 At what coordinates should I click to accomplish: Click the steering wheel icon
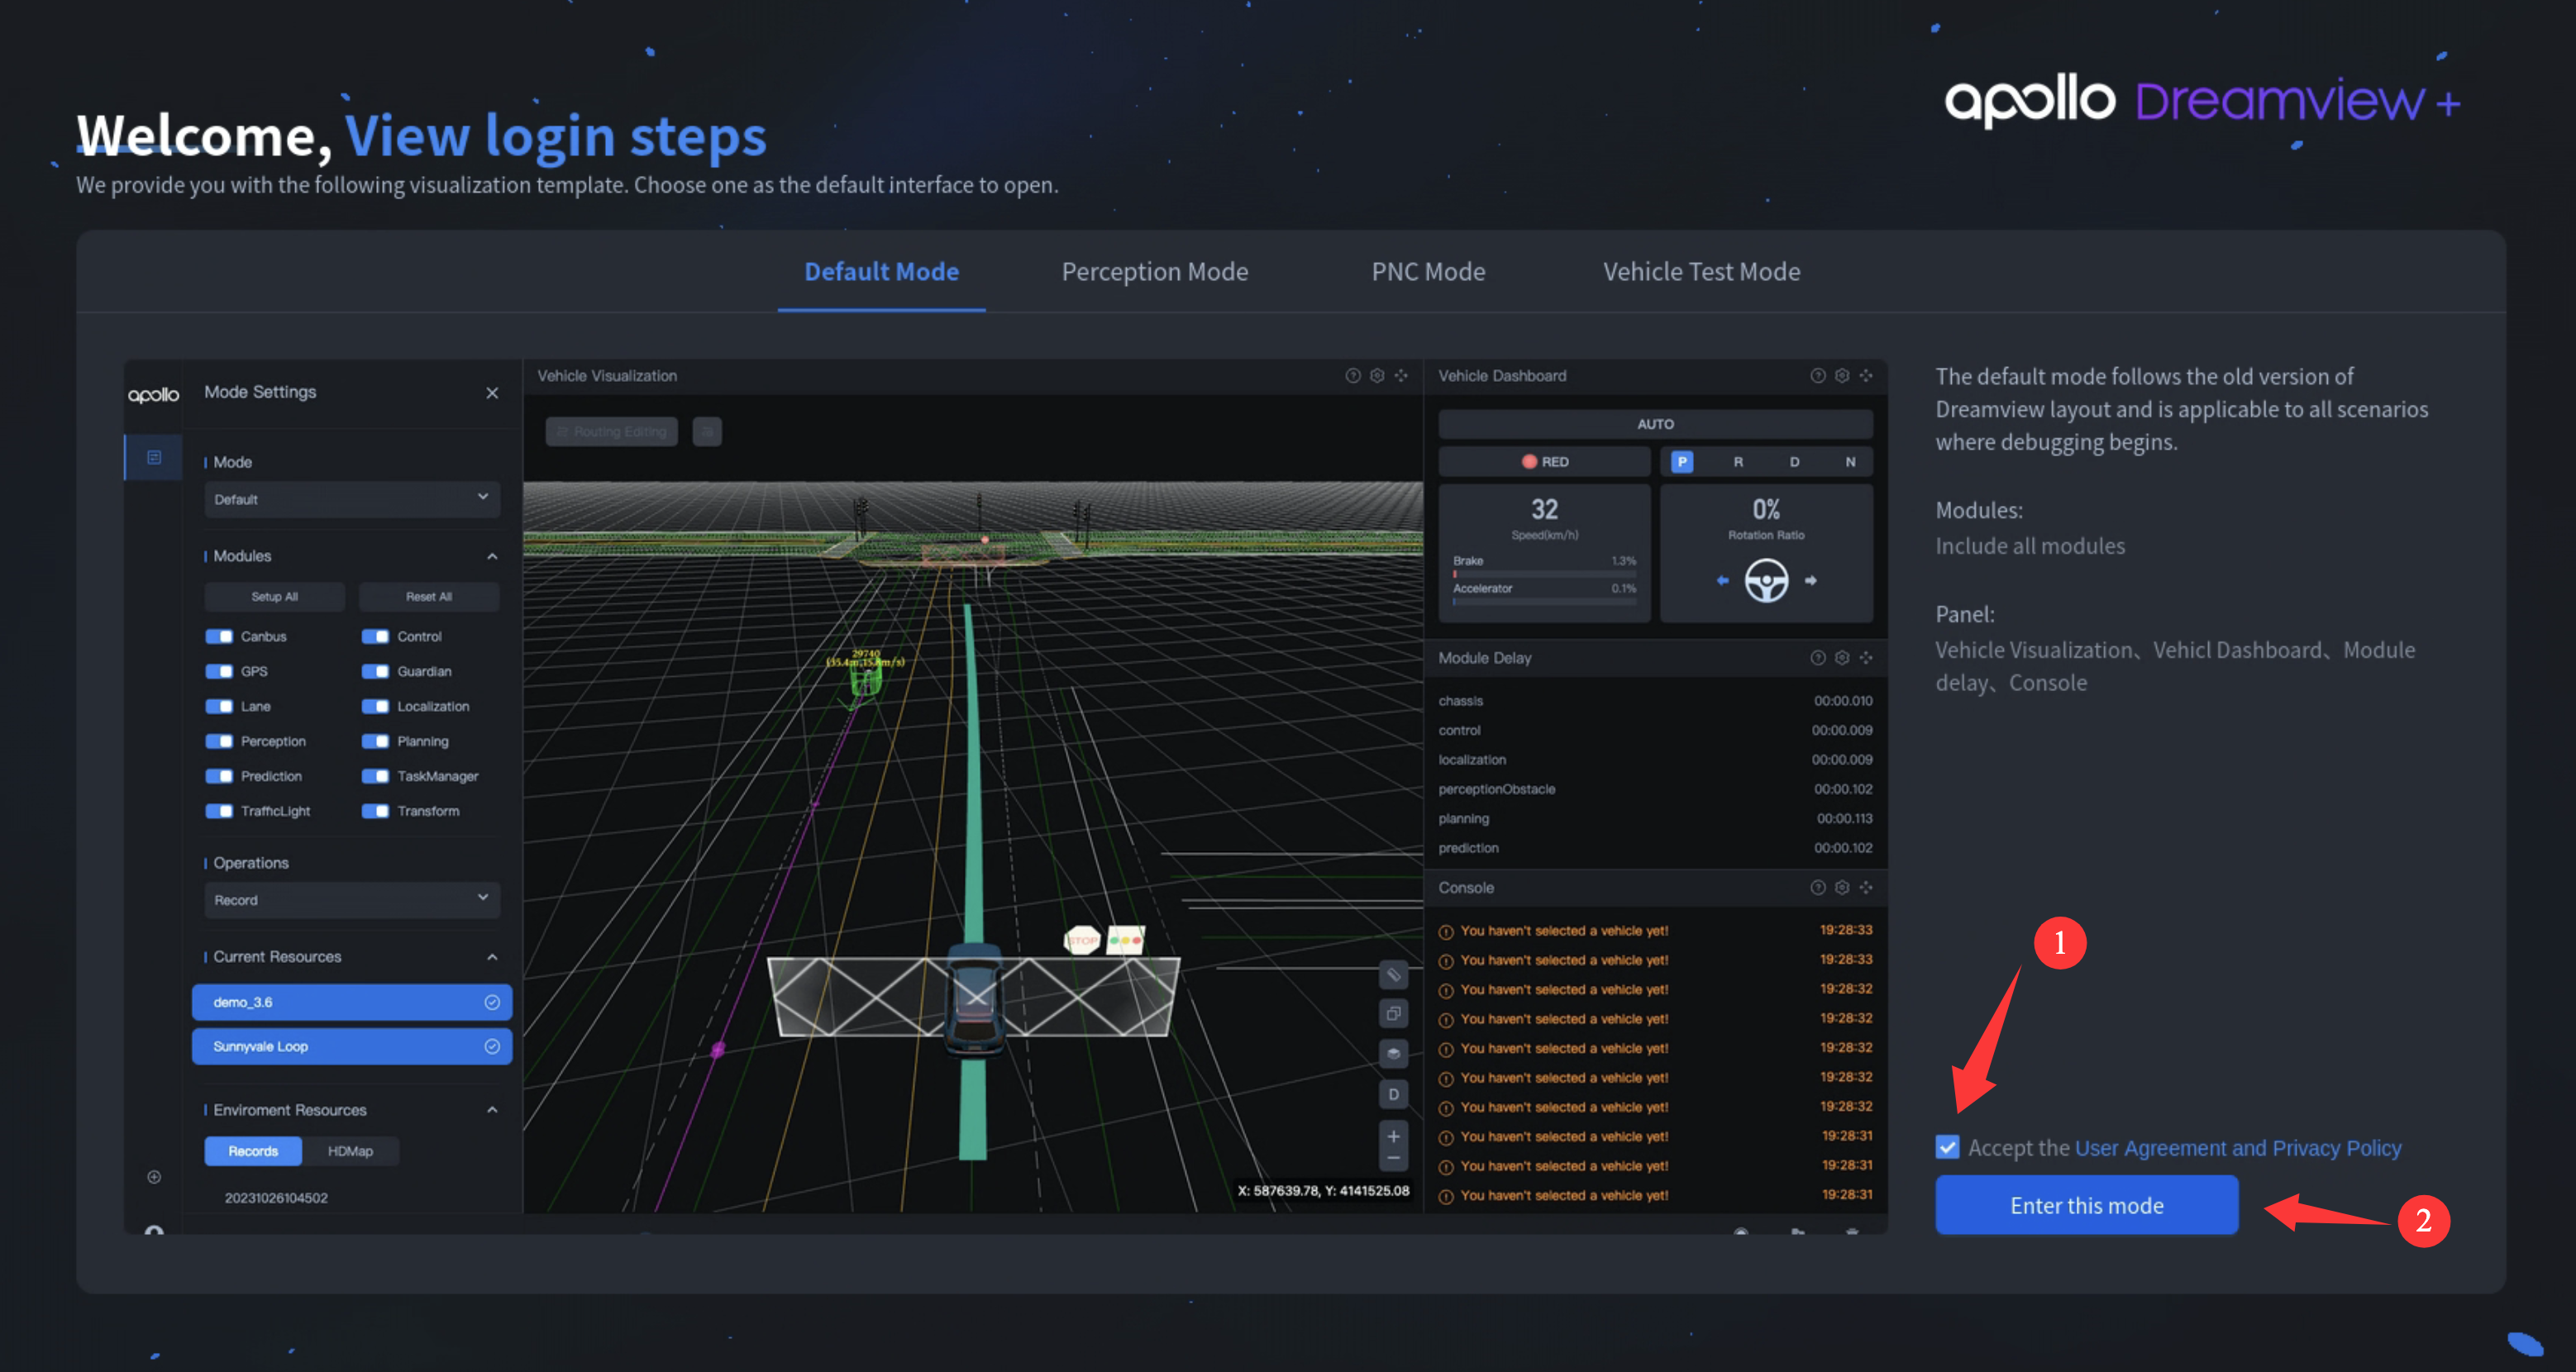click(1766, 580)
